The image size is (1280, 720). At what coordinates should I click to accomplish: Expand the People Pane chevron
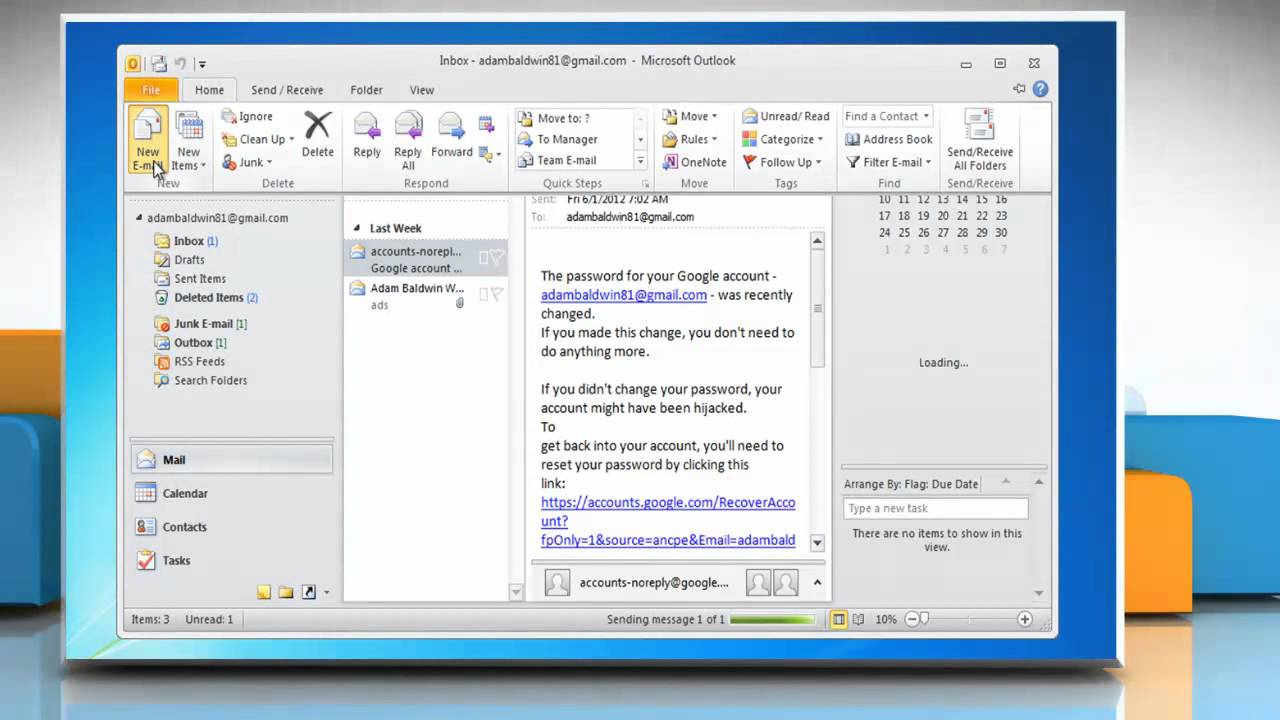click(x=817, y=583)
